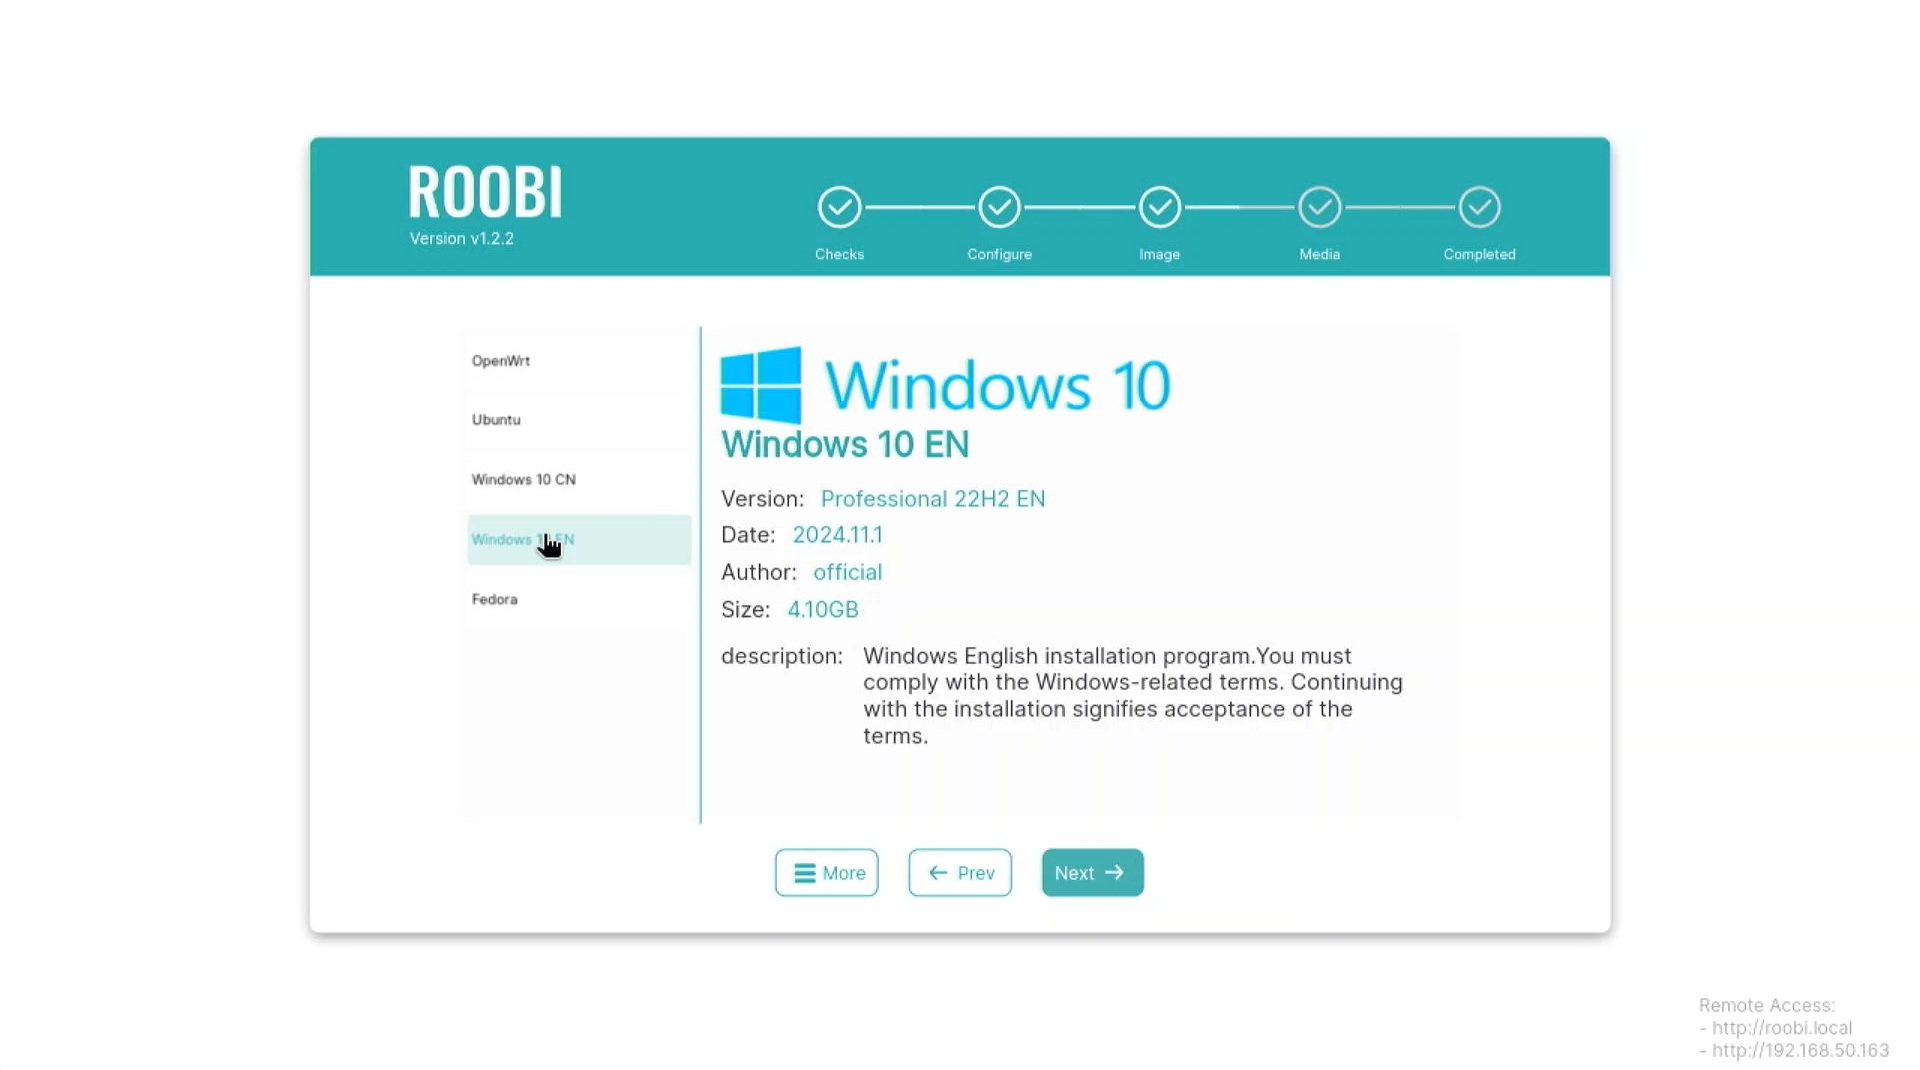Click the Professional 22H2 EN version value
The height and width of the screenshot is (1070, 1920).
coord(933,499)
